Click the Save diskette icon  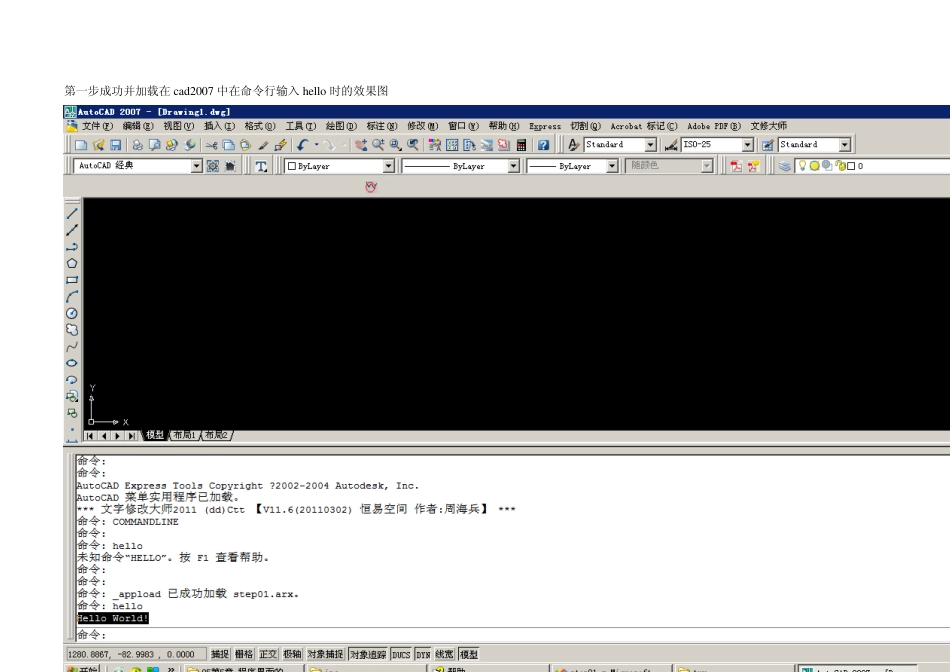tap(116, 145)
